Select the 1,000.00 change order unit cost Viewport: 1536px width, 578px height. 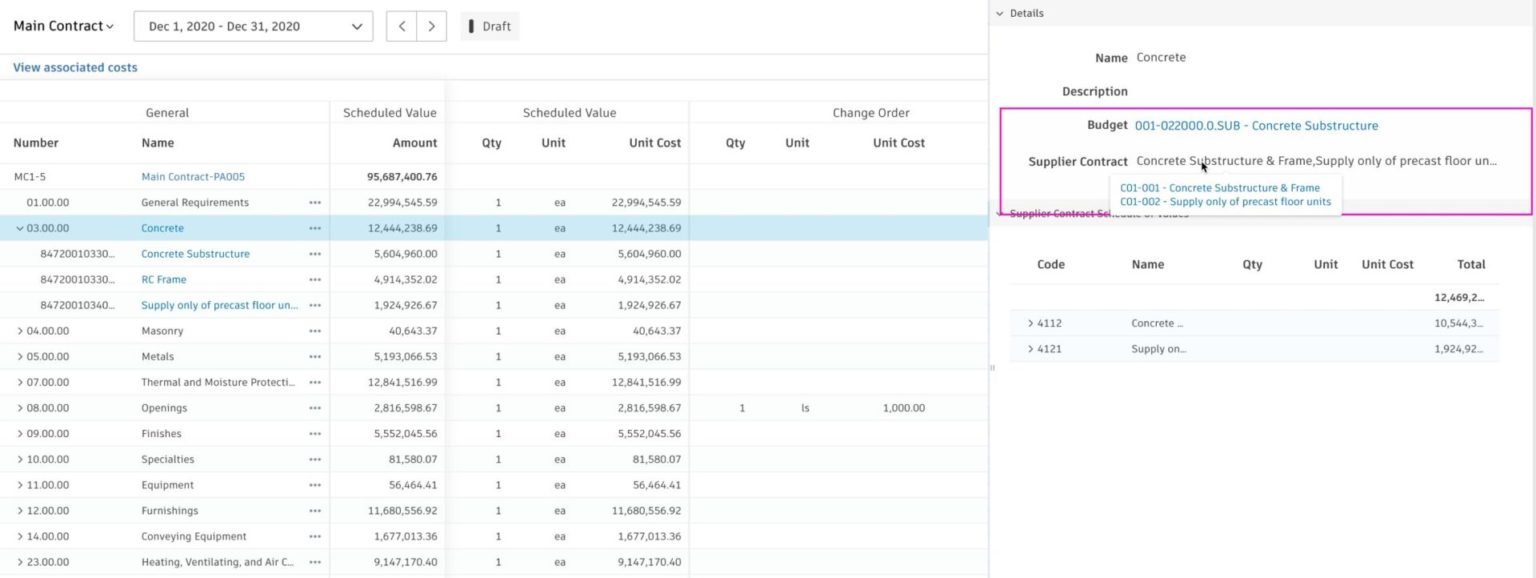pyautogui.click(x=904, y=408)
